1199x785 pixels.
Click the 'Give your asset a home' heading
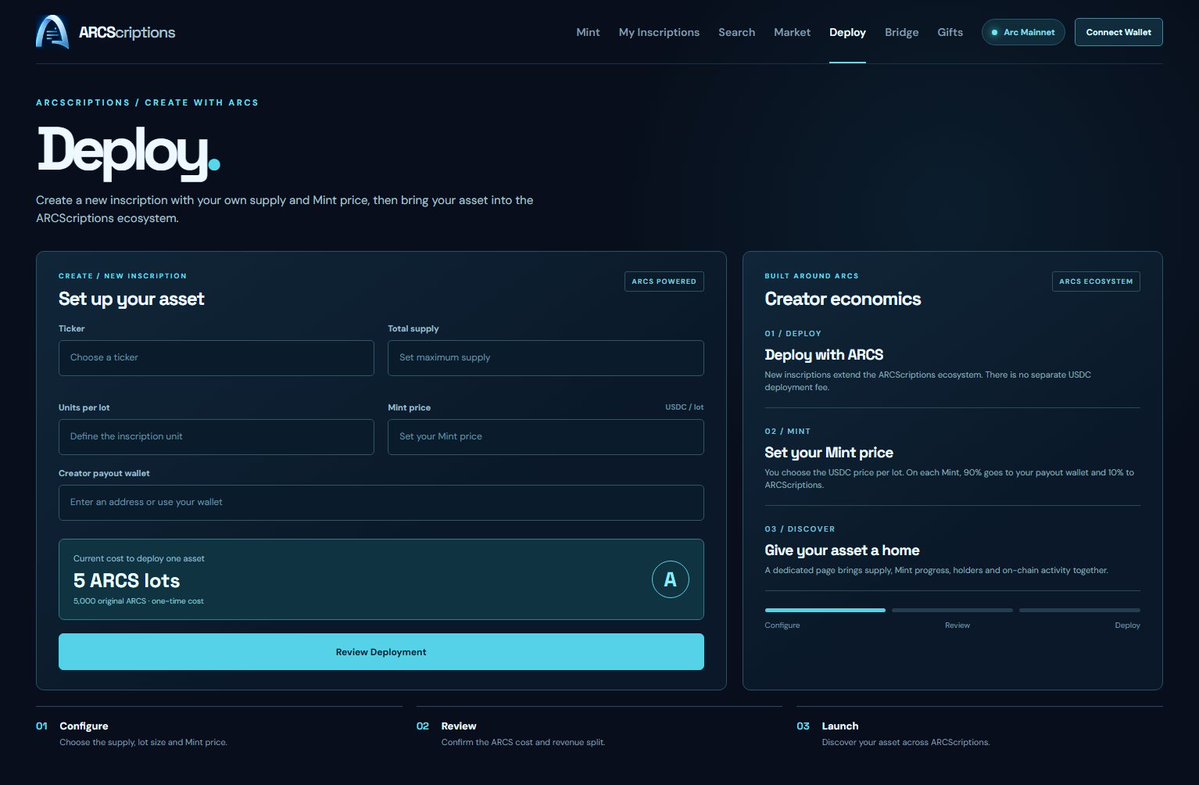click(841, 550)
